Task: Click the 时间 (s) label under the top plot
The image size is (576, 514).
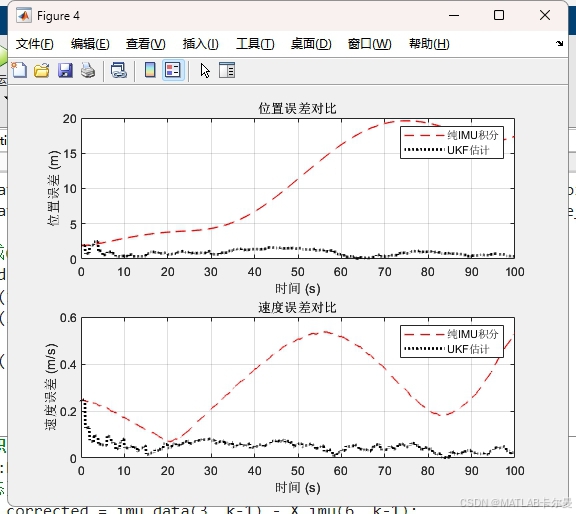Action: coord(298,289)
